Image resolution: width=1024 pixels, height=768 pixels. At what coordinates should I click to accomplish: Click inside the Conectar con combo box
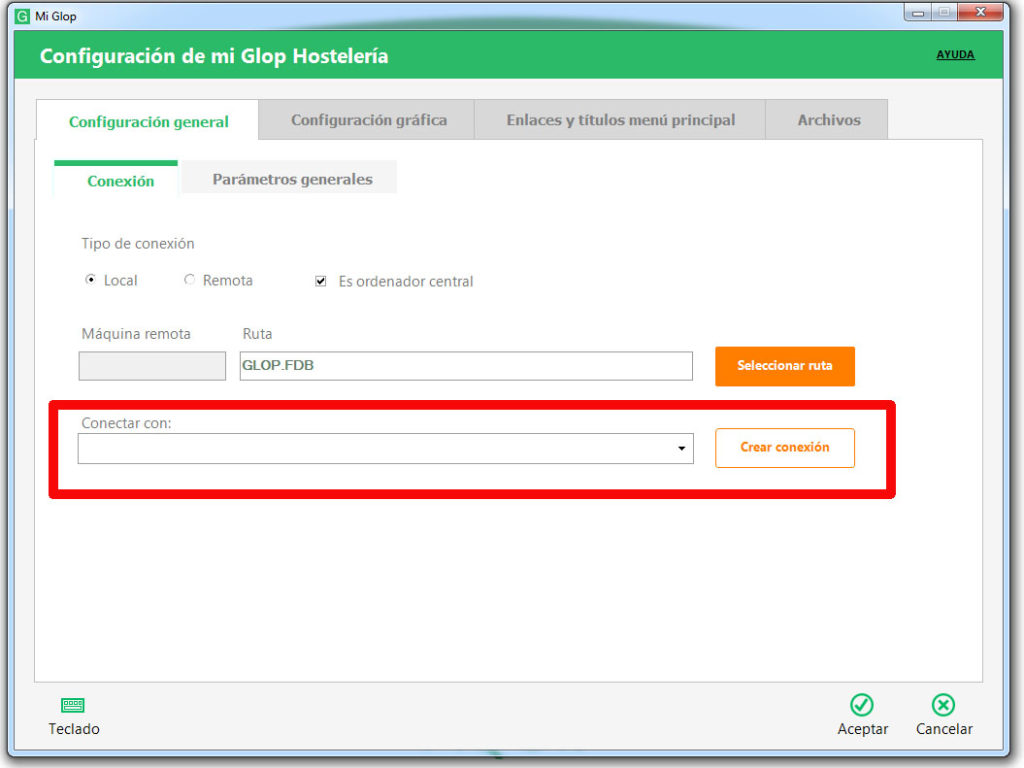pyautogui.click(x=385, y=448)
